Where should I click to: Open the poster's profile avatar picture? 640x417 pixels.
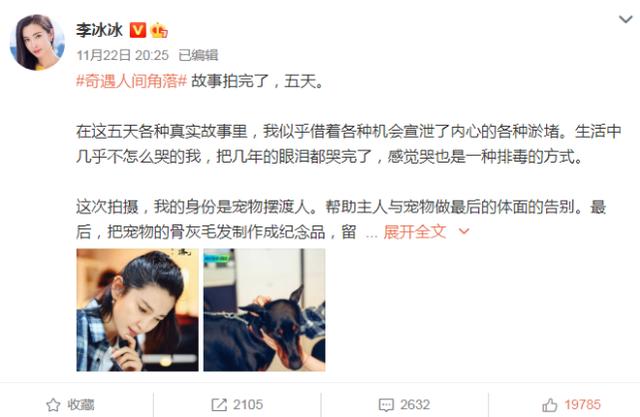37,42
